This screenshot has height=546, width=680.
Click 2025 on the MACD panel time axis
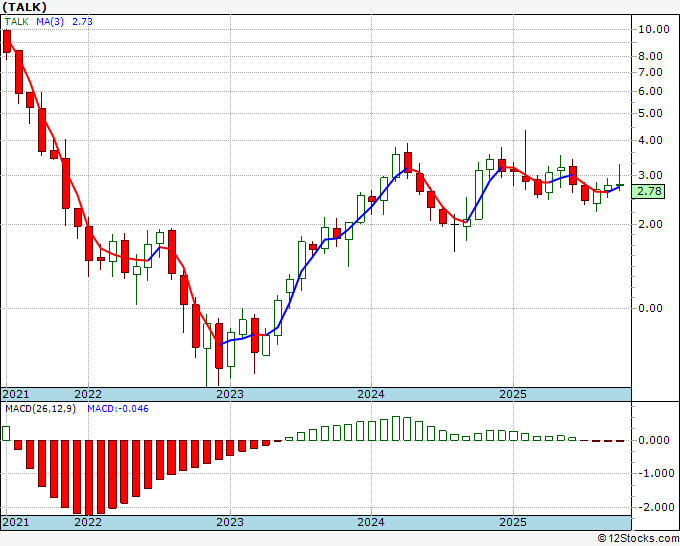point(513,522)
